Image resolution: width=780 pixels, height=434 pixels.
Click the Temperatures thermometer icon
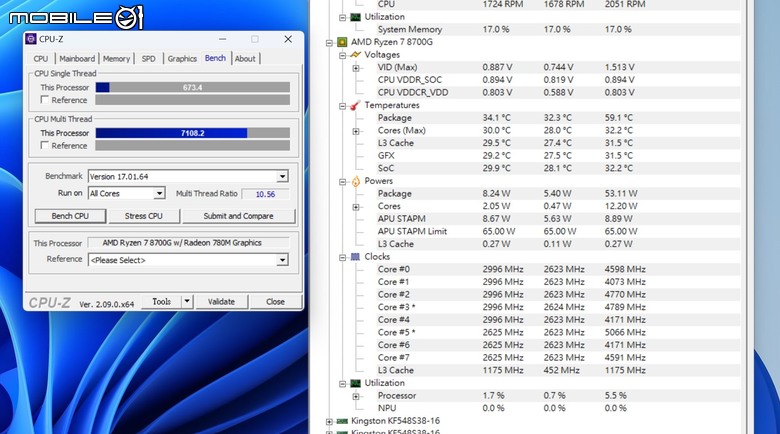click(355, 105)
